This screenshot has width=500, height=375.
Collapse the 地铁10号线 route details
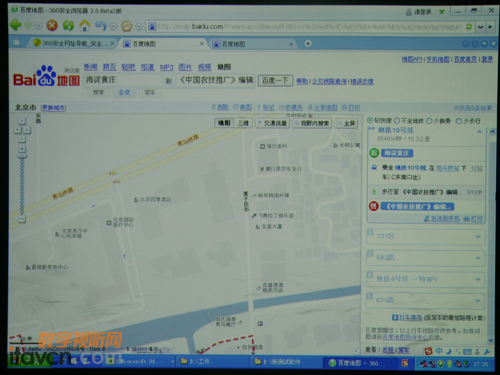click(x=479, y=131)
